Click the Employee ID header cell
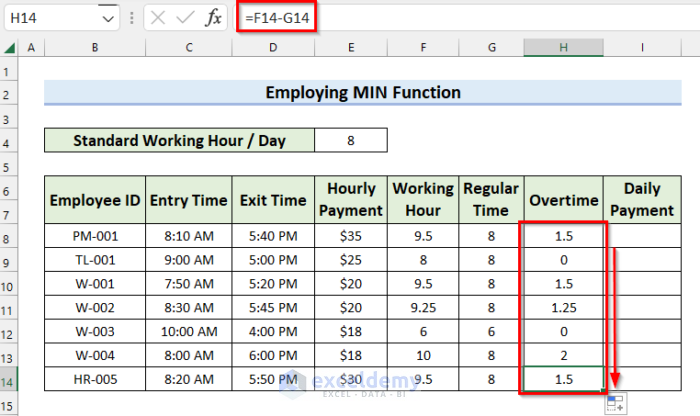The height and width of the screenshot is (416, 700). click(x=95, y=200)
